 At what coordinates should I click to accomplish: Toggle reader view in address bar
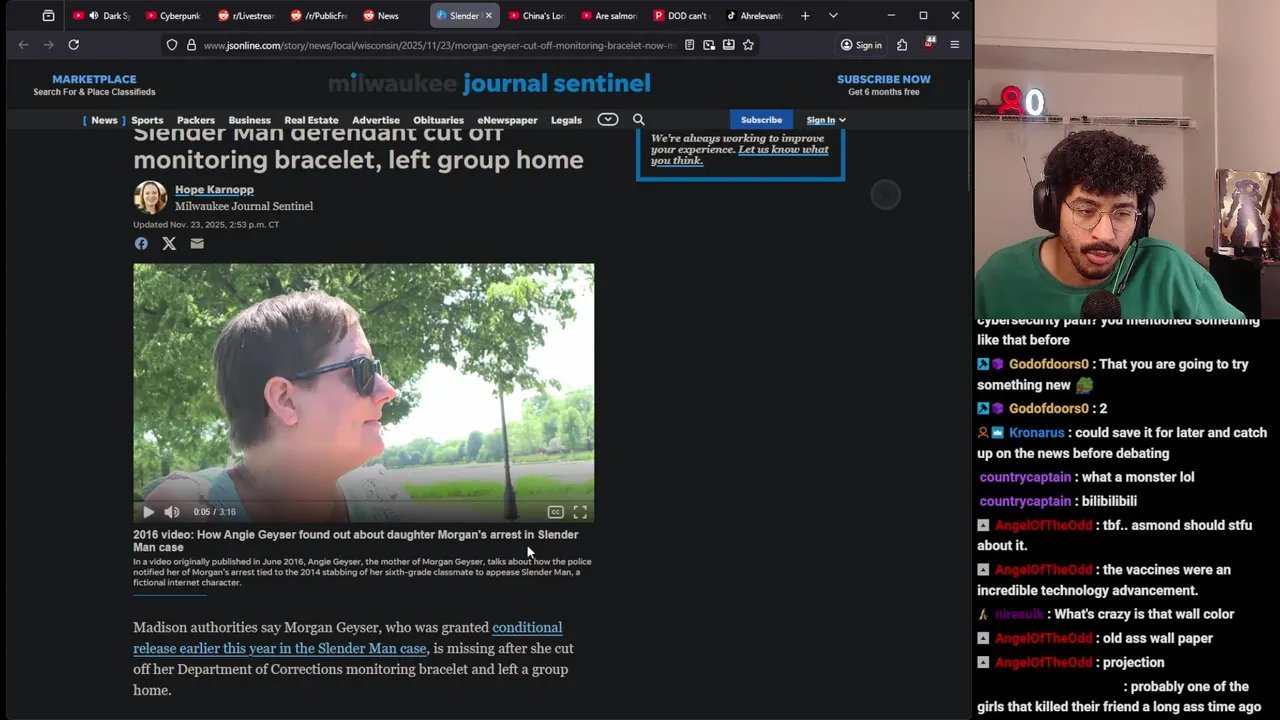coord(689,45)
